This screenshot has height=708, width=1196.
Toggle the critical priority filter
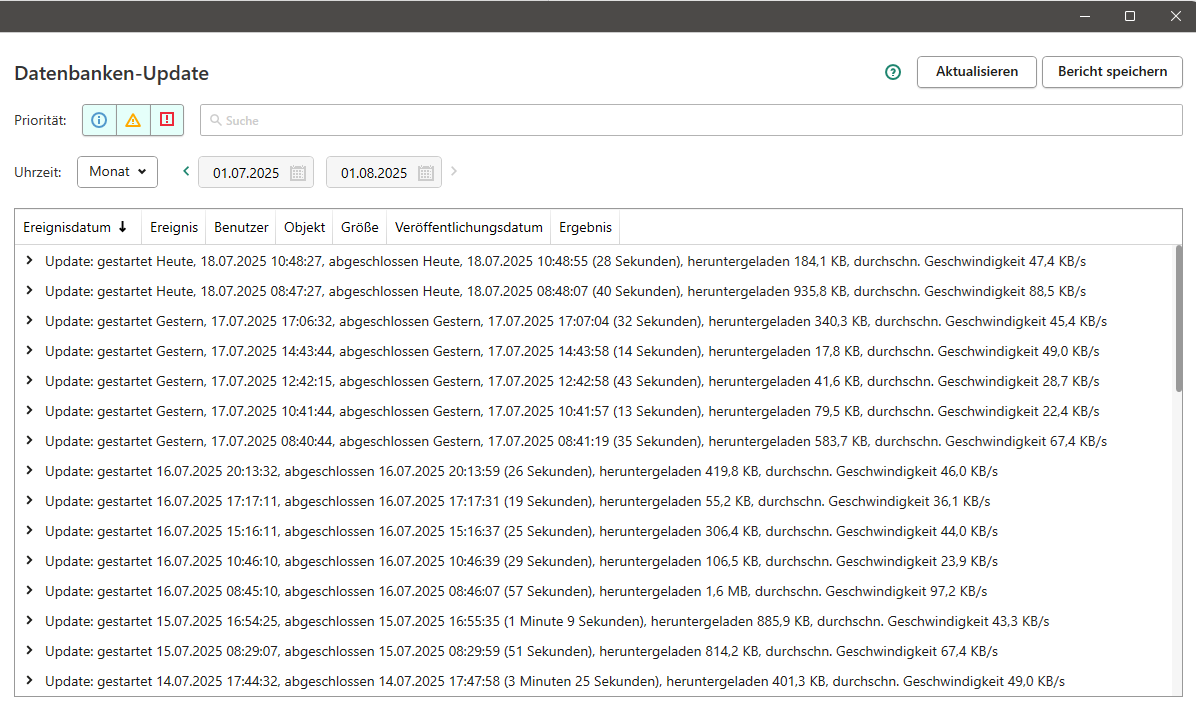pyautogui.click(x=167, y=120)
